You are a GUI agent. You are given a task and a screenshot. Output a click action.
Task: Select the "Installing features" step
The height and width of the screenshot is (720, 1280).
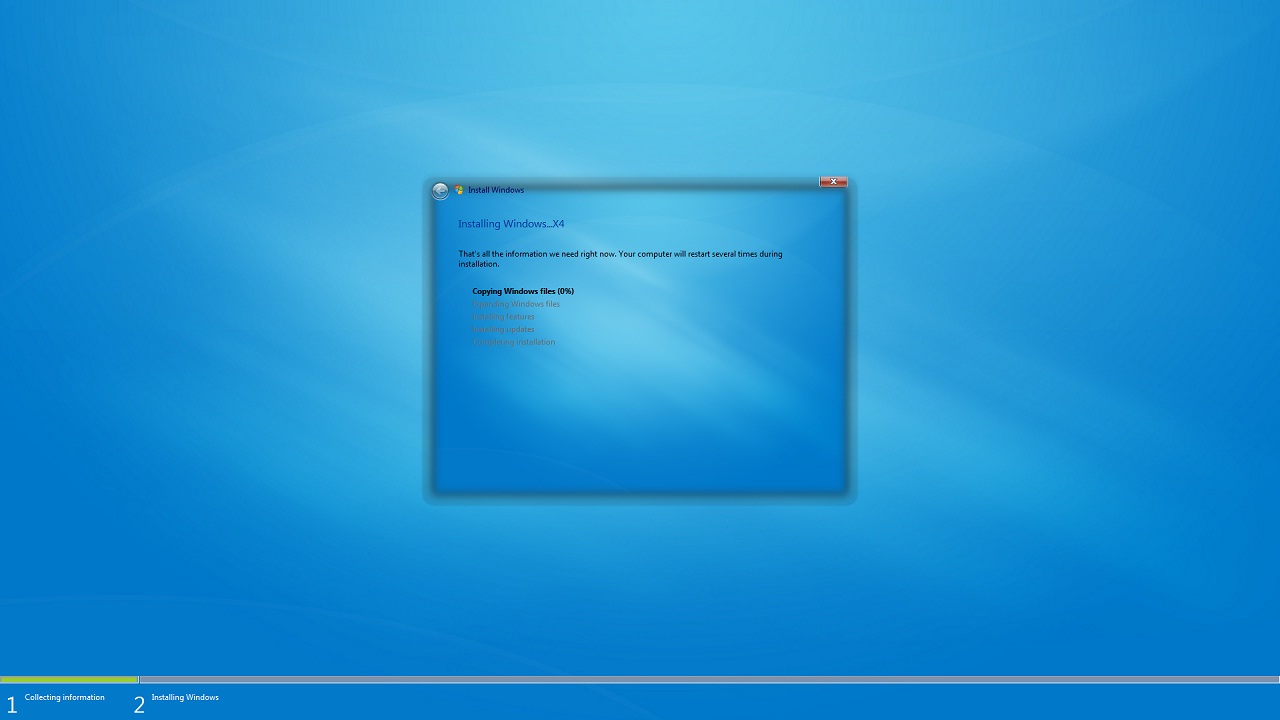pos(503,317)
